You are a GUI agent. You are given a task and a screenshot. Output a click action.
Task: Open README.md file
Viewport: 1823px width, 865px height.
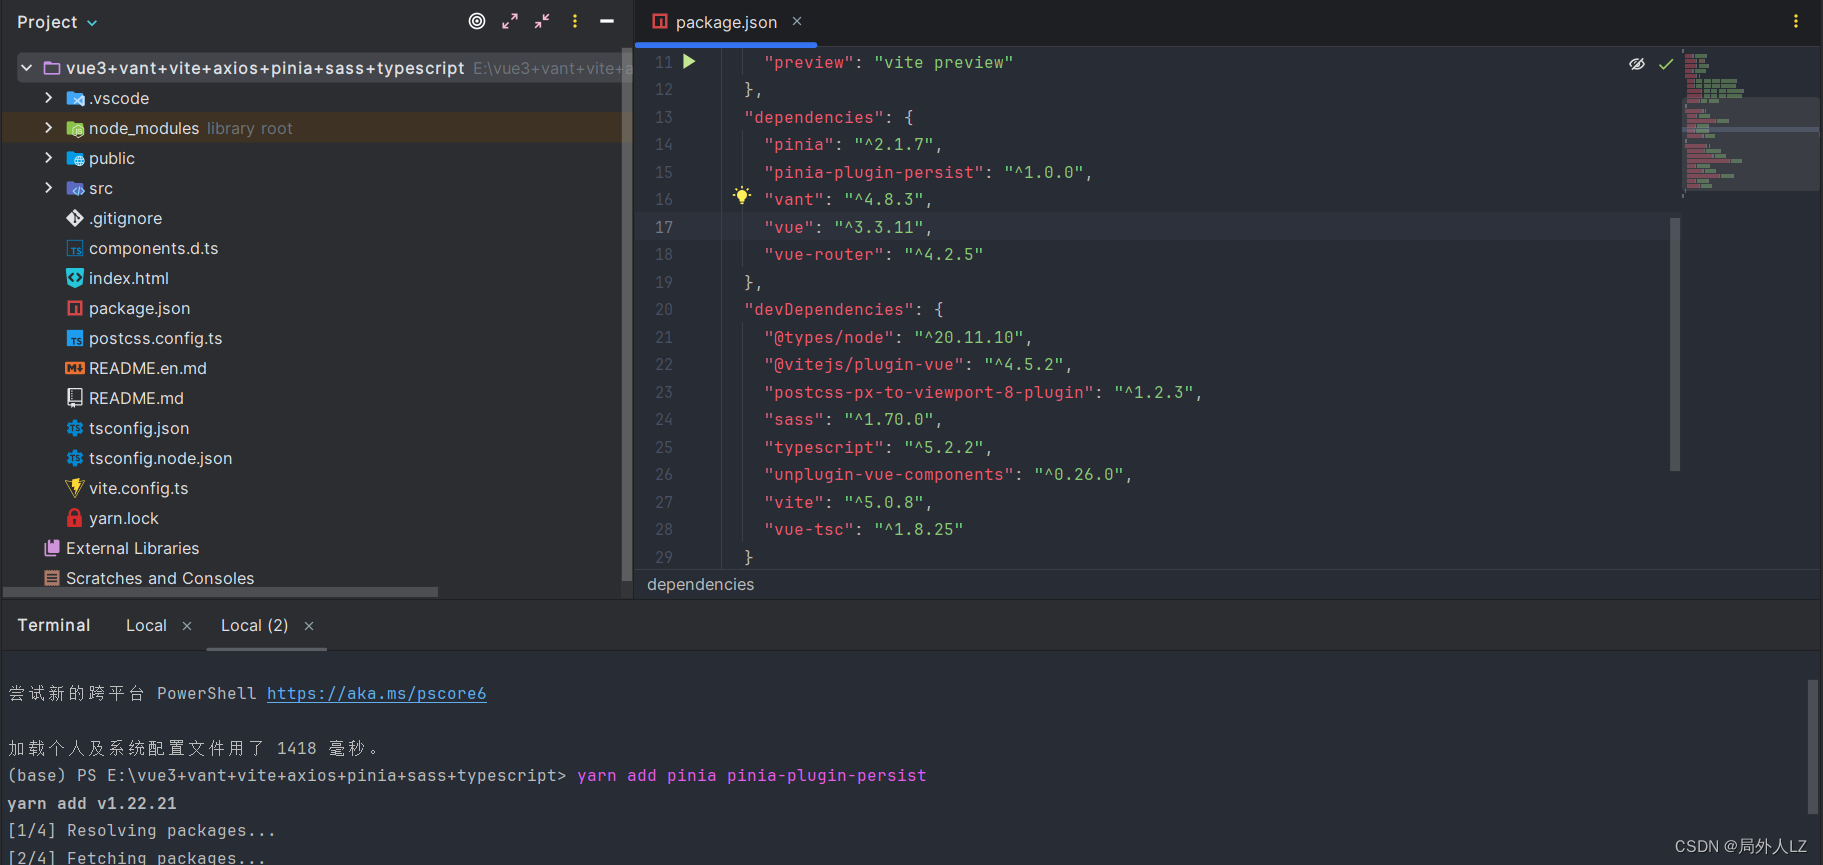[136, 398]
